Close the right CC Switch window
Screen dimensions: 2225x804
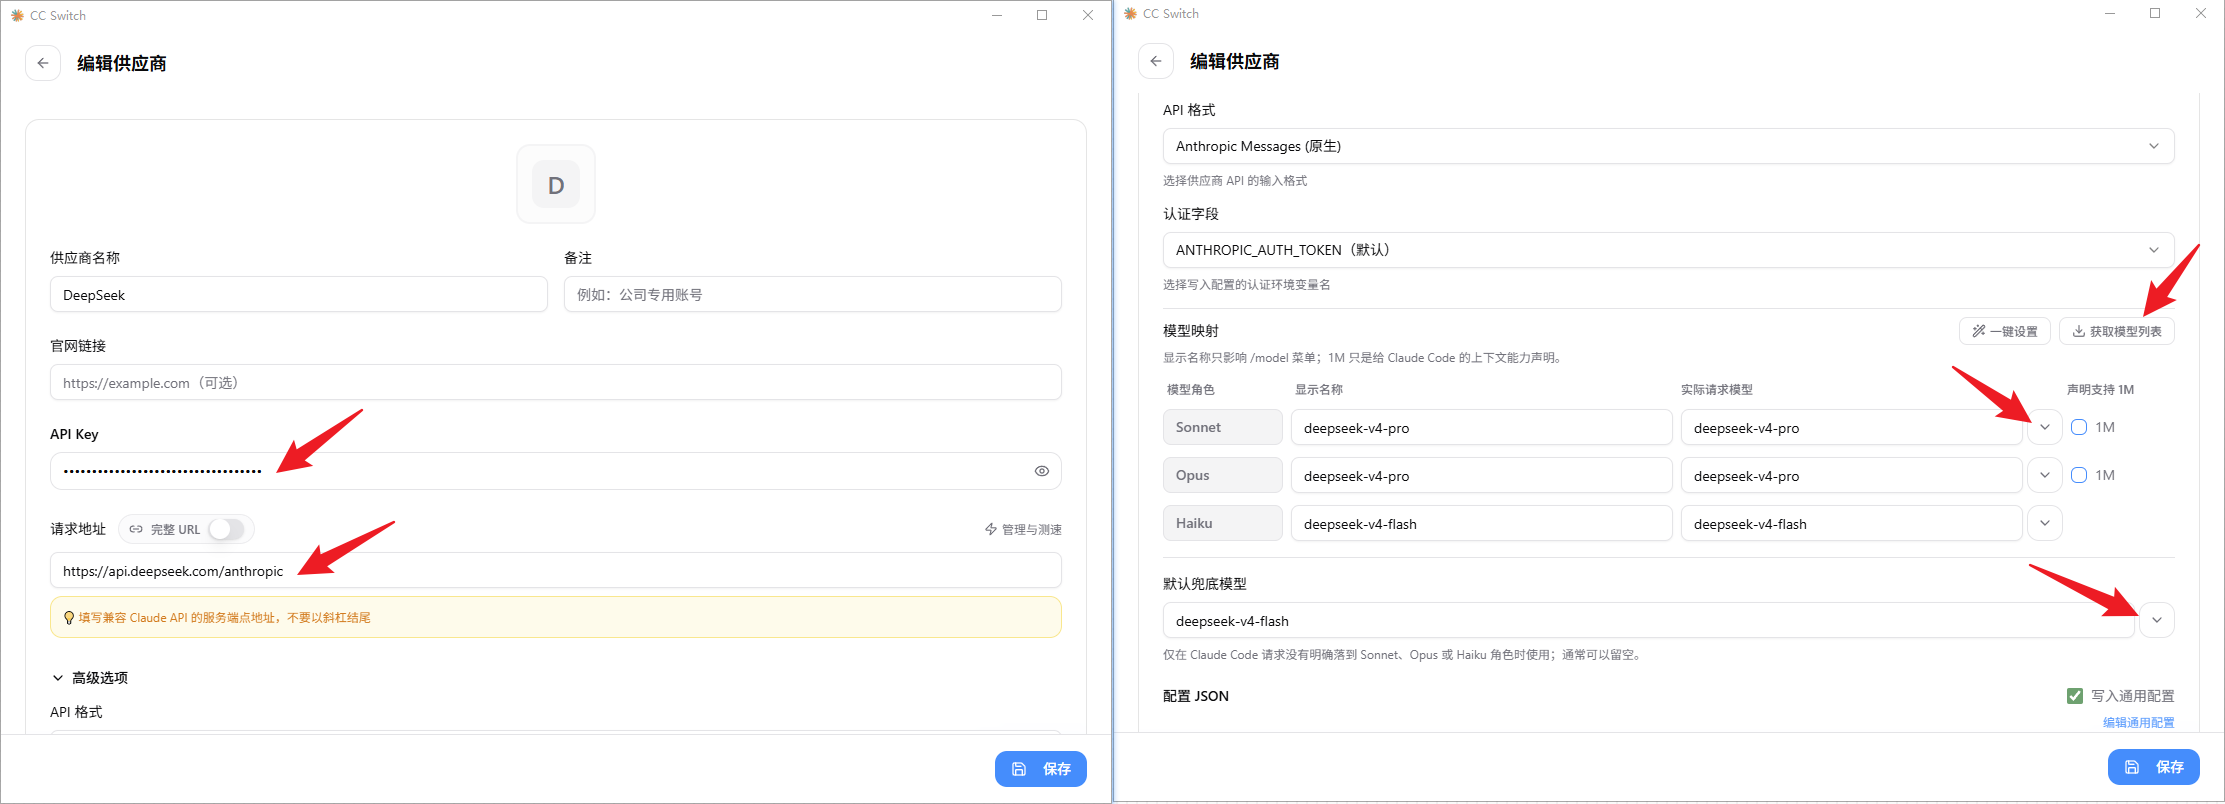(x=2201, y=13)
